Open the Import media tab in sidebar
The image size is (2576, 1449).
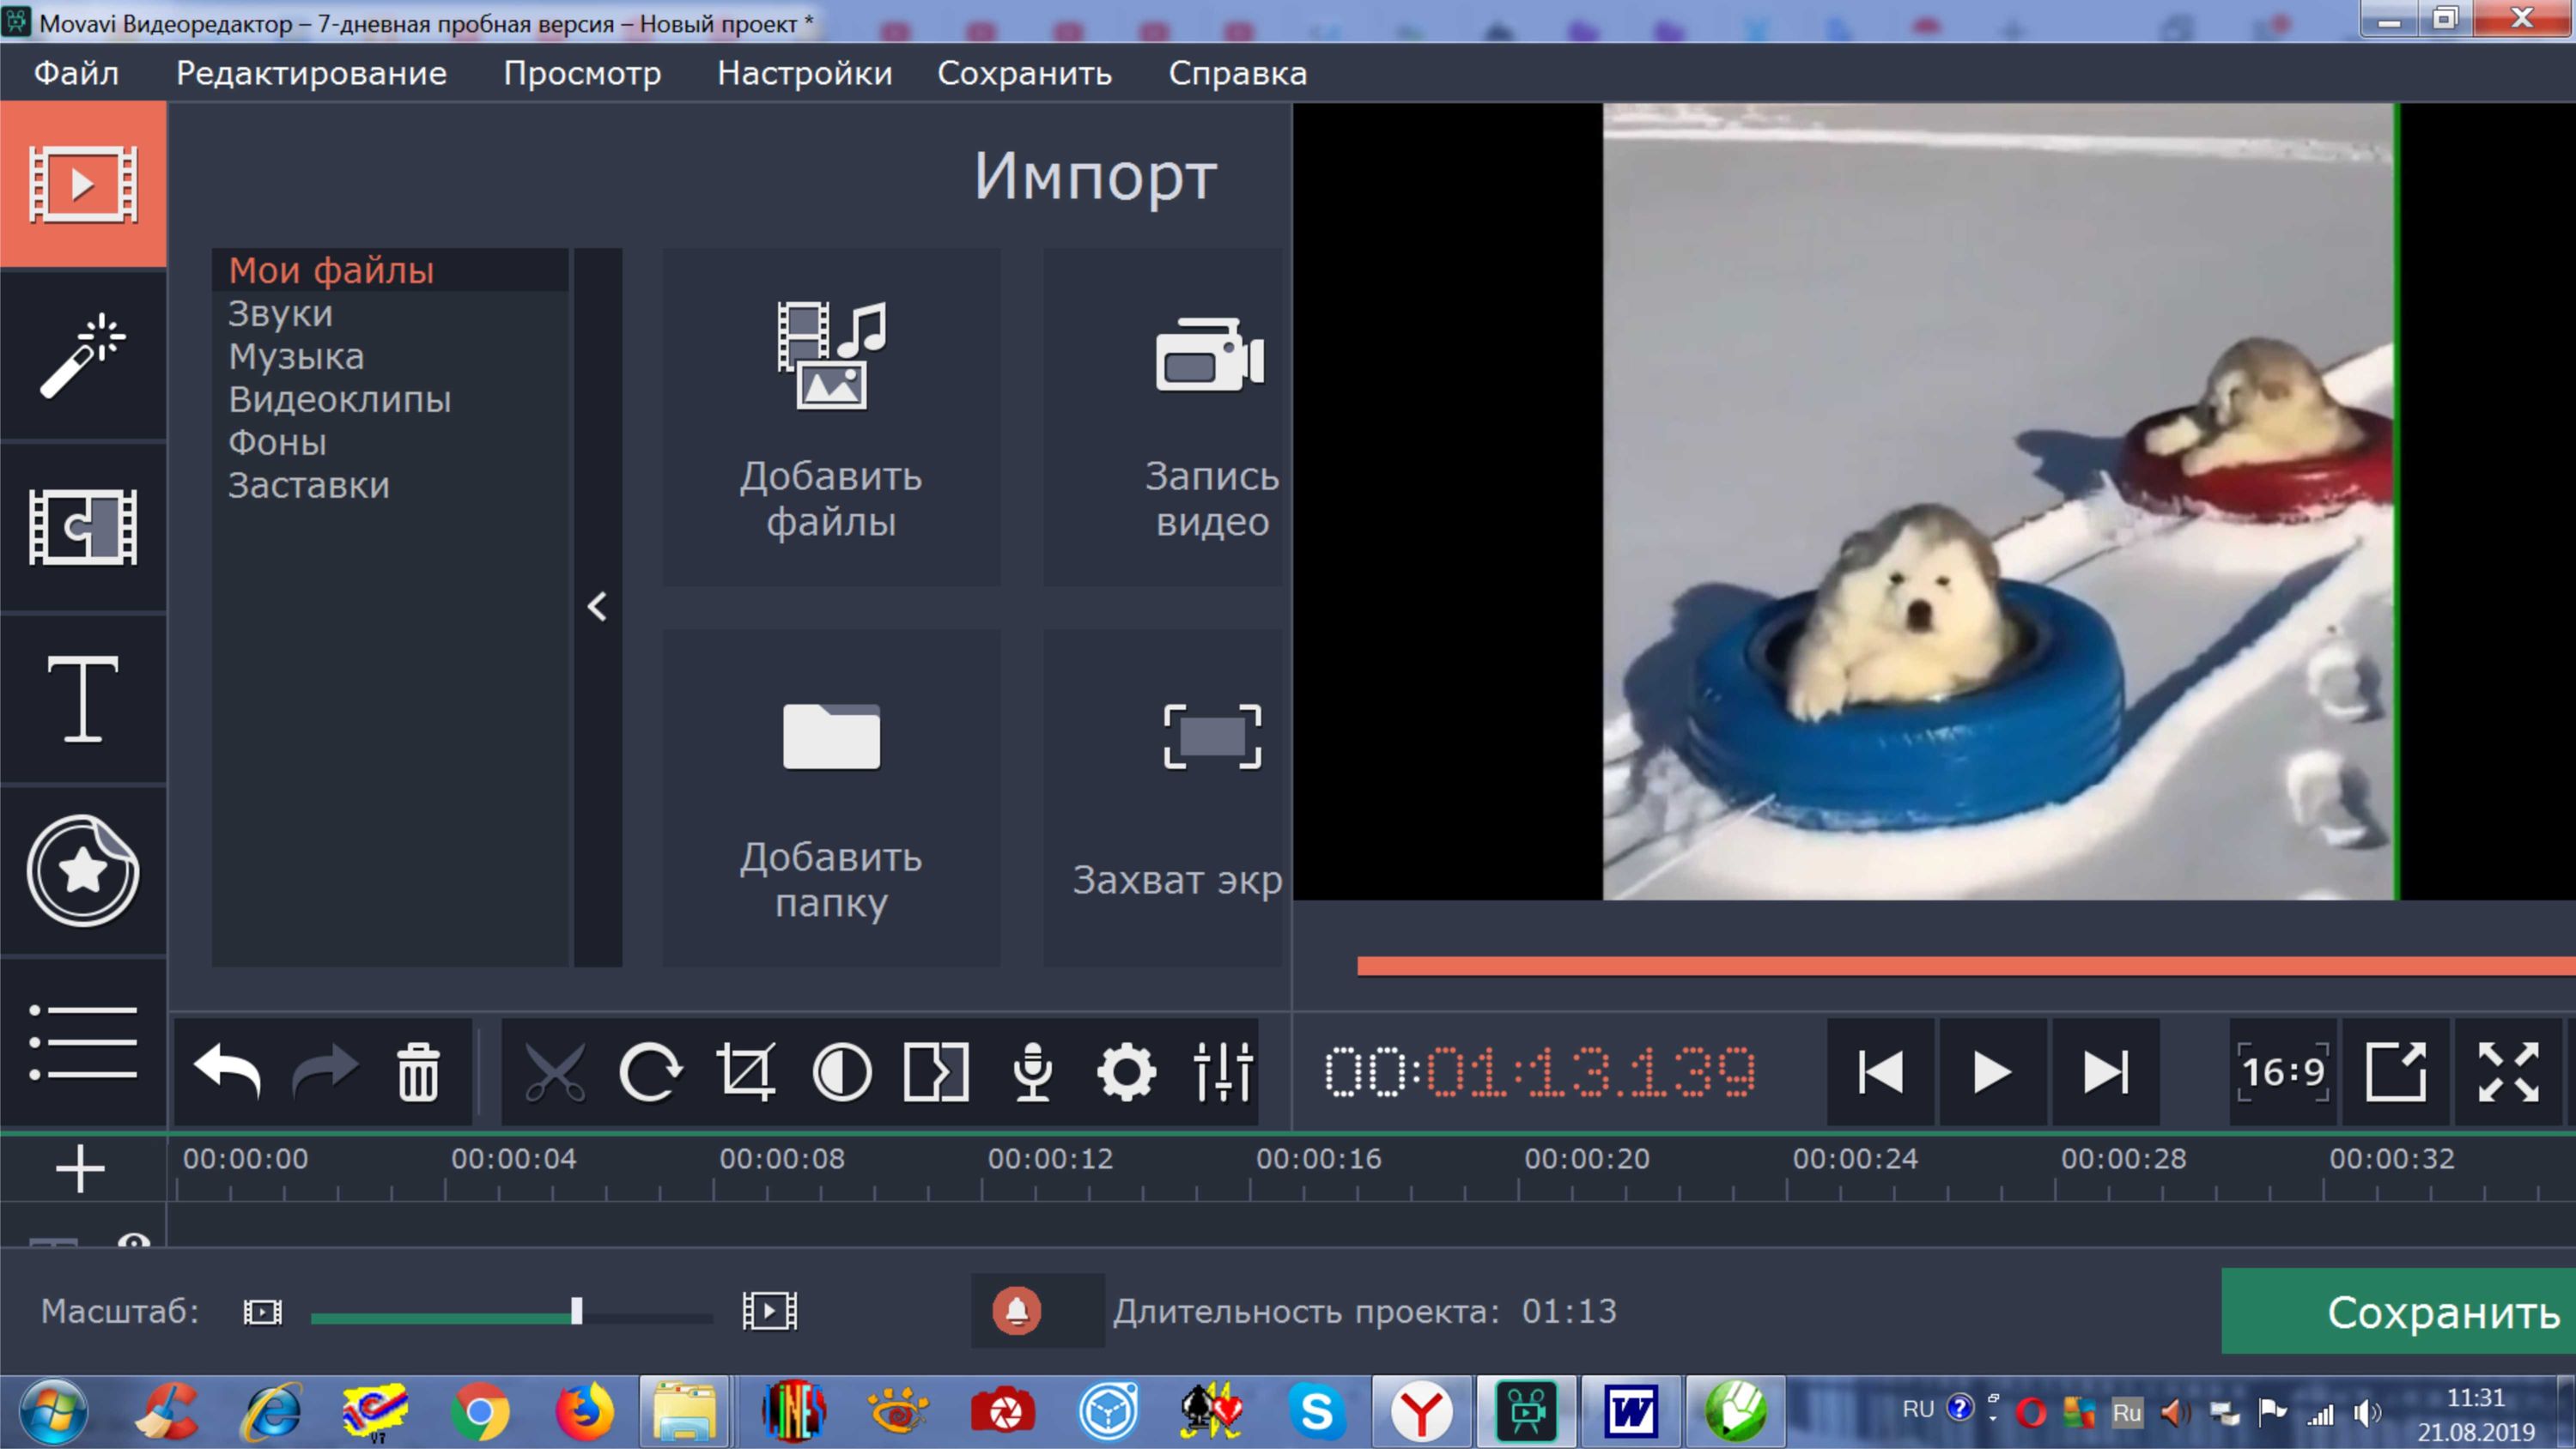[83, 184]
